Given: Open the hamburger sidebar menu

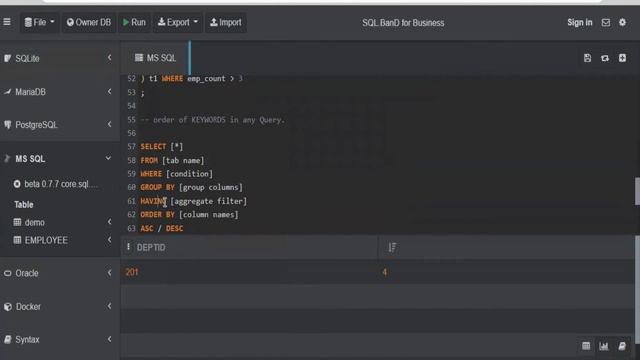Looking at the screenshot, I should 7,22.
